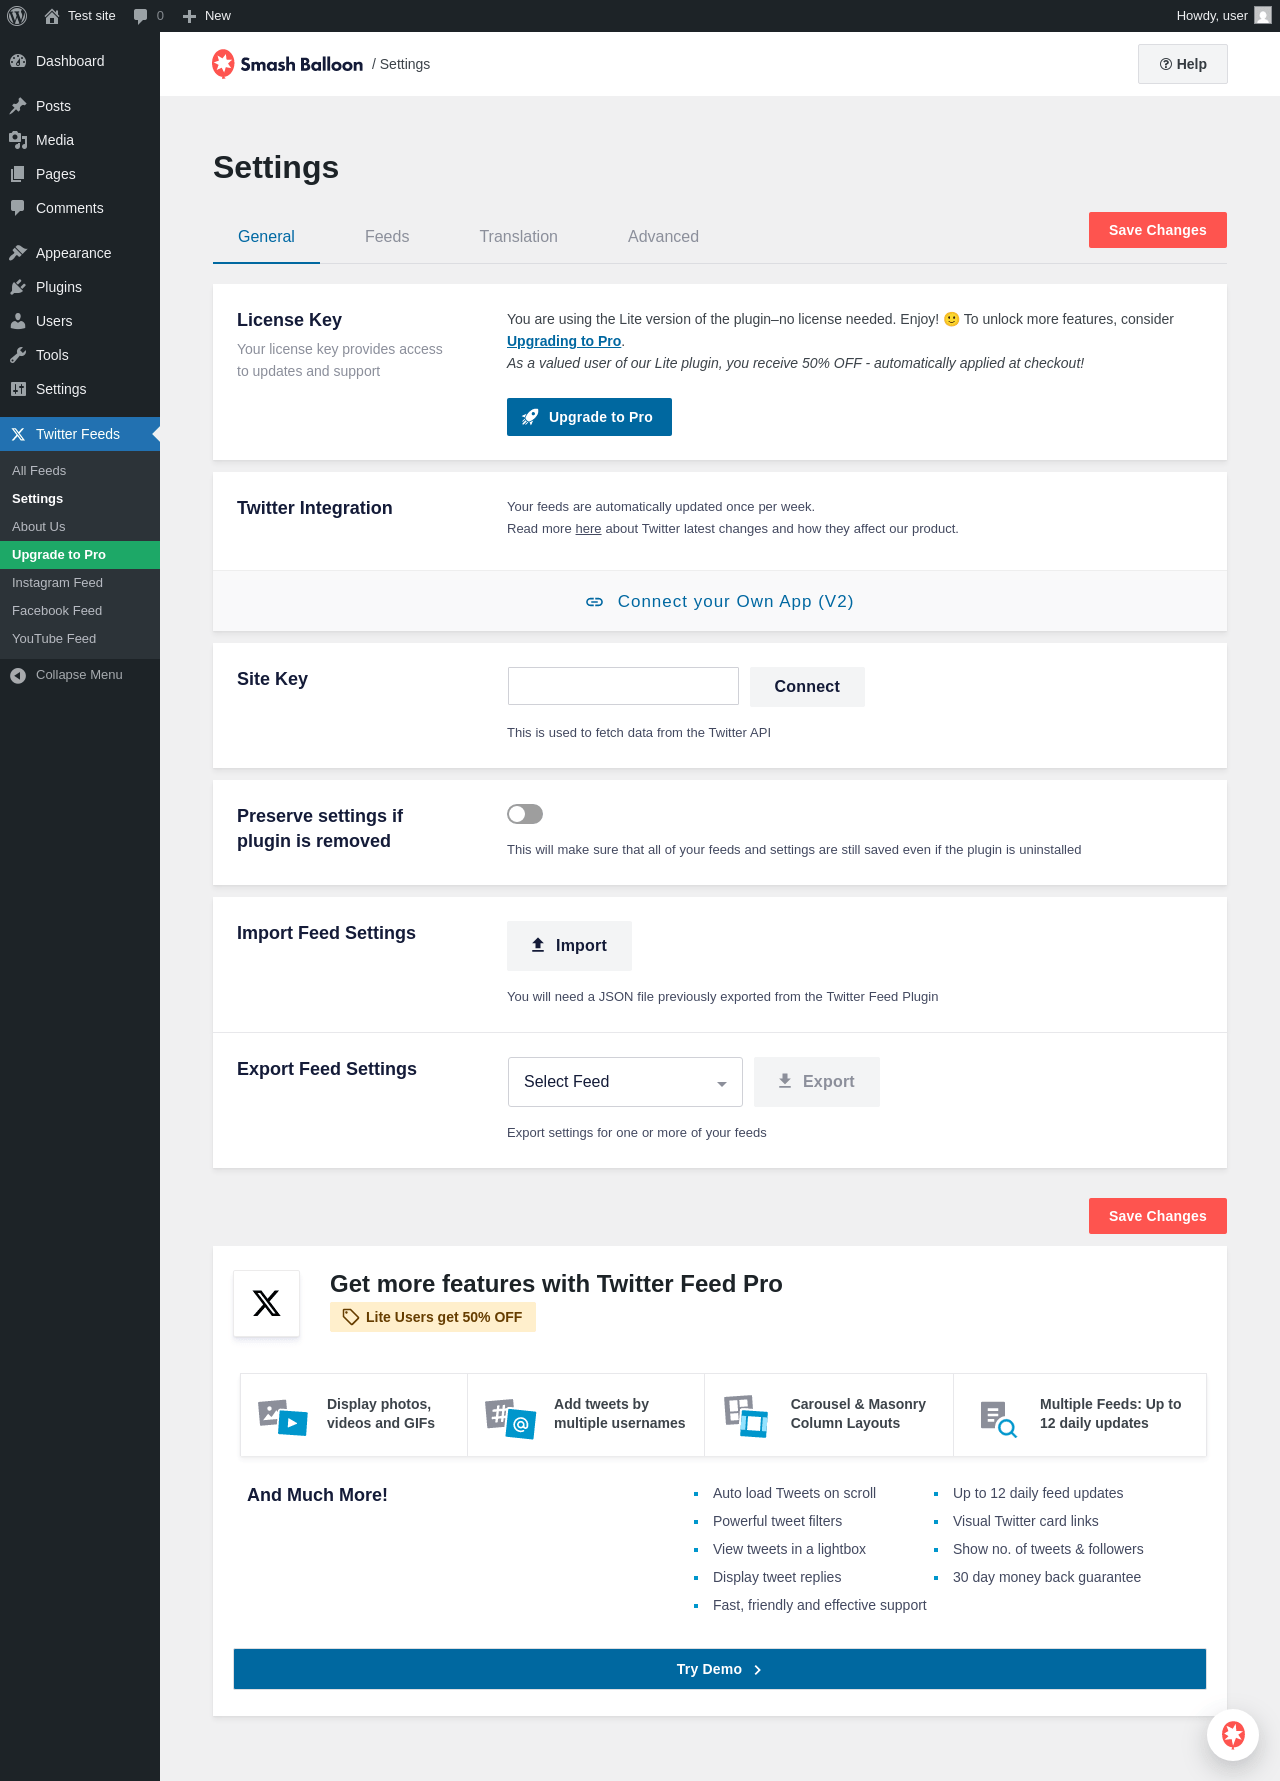
Task: Open the Users menu item
Action: [x=80, y=321]
